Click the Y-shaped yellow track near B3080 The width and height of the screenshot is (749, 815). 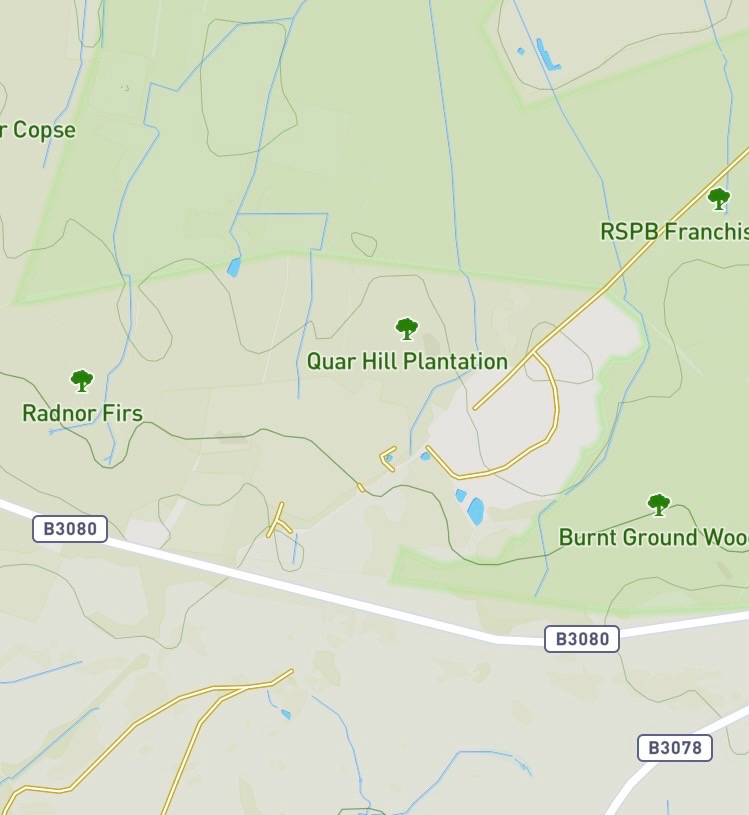click(x=279, y=521)
